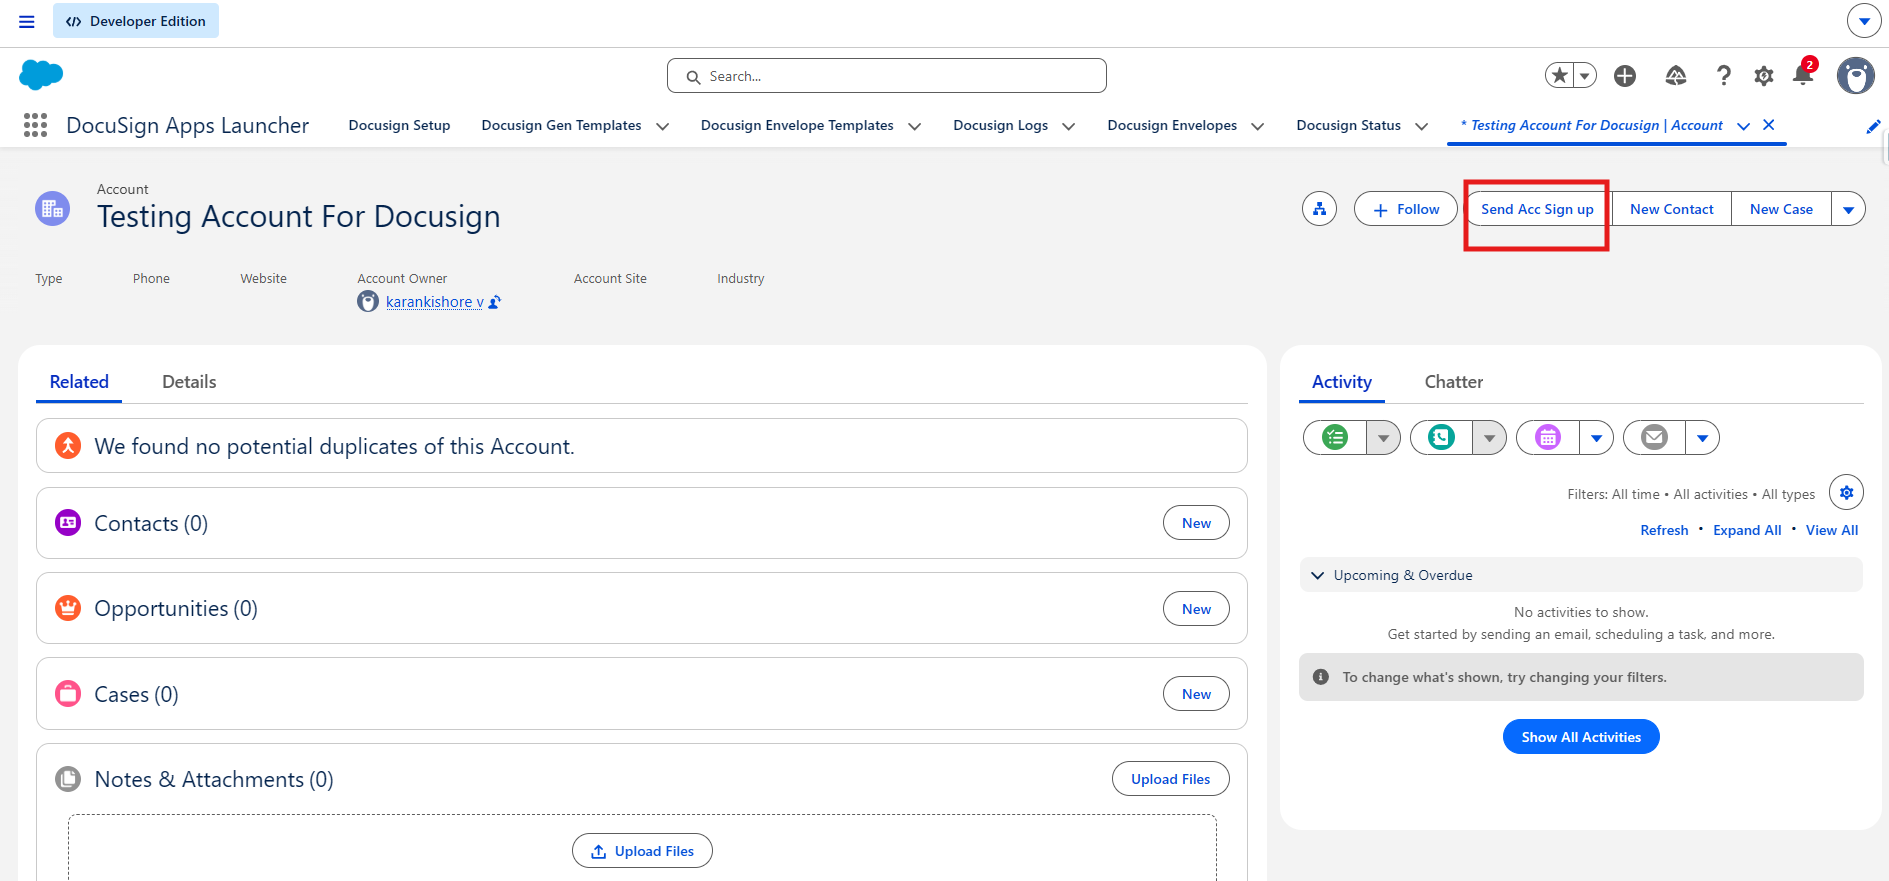
Task: Click Upload Files in Notes header
Action: [x=1170, y=779]
